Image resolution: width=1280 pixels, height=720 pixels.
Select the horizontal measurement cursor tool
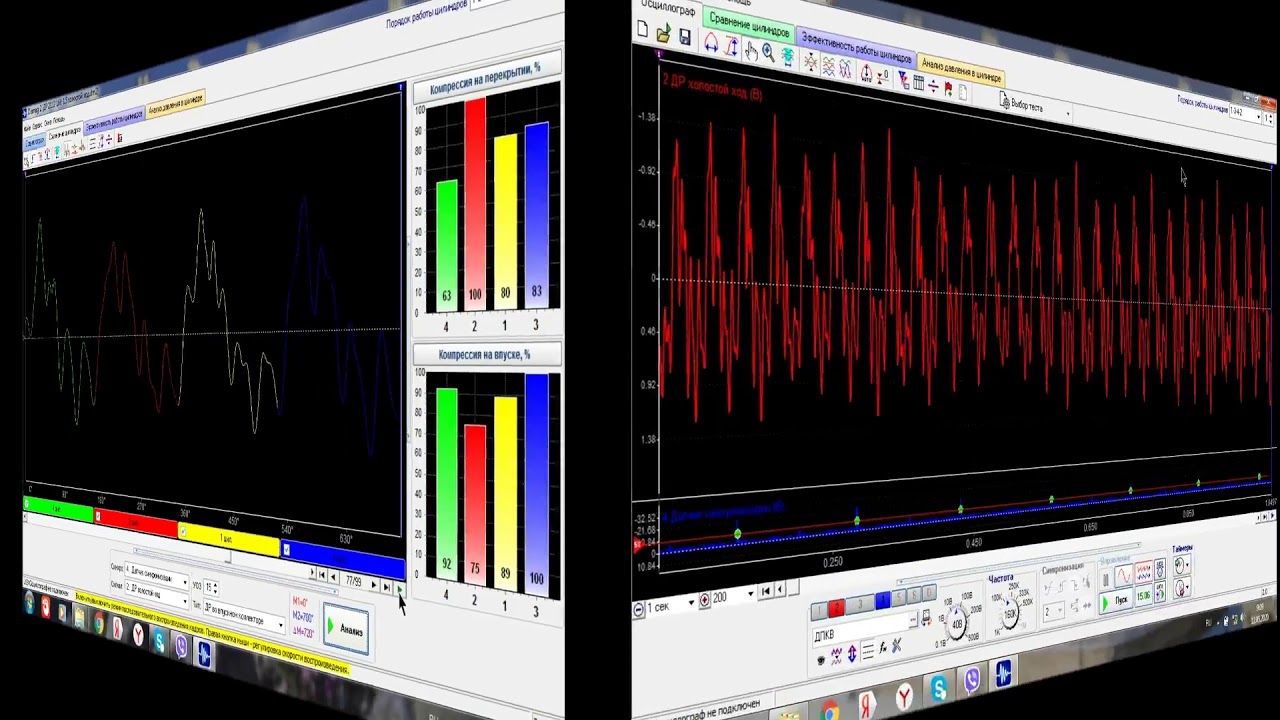point(711,42)
